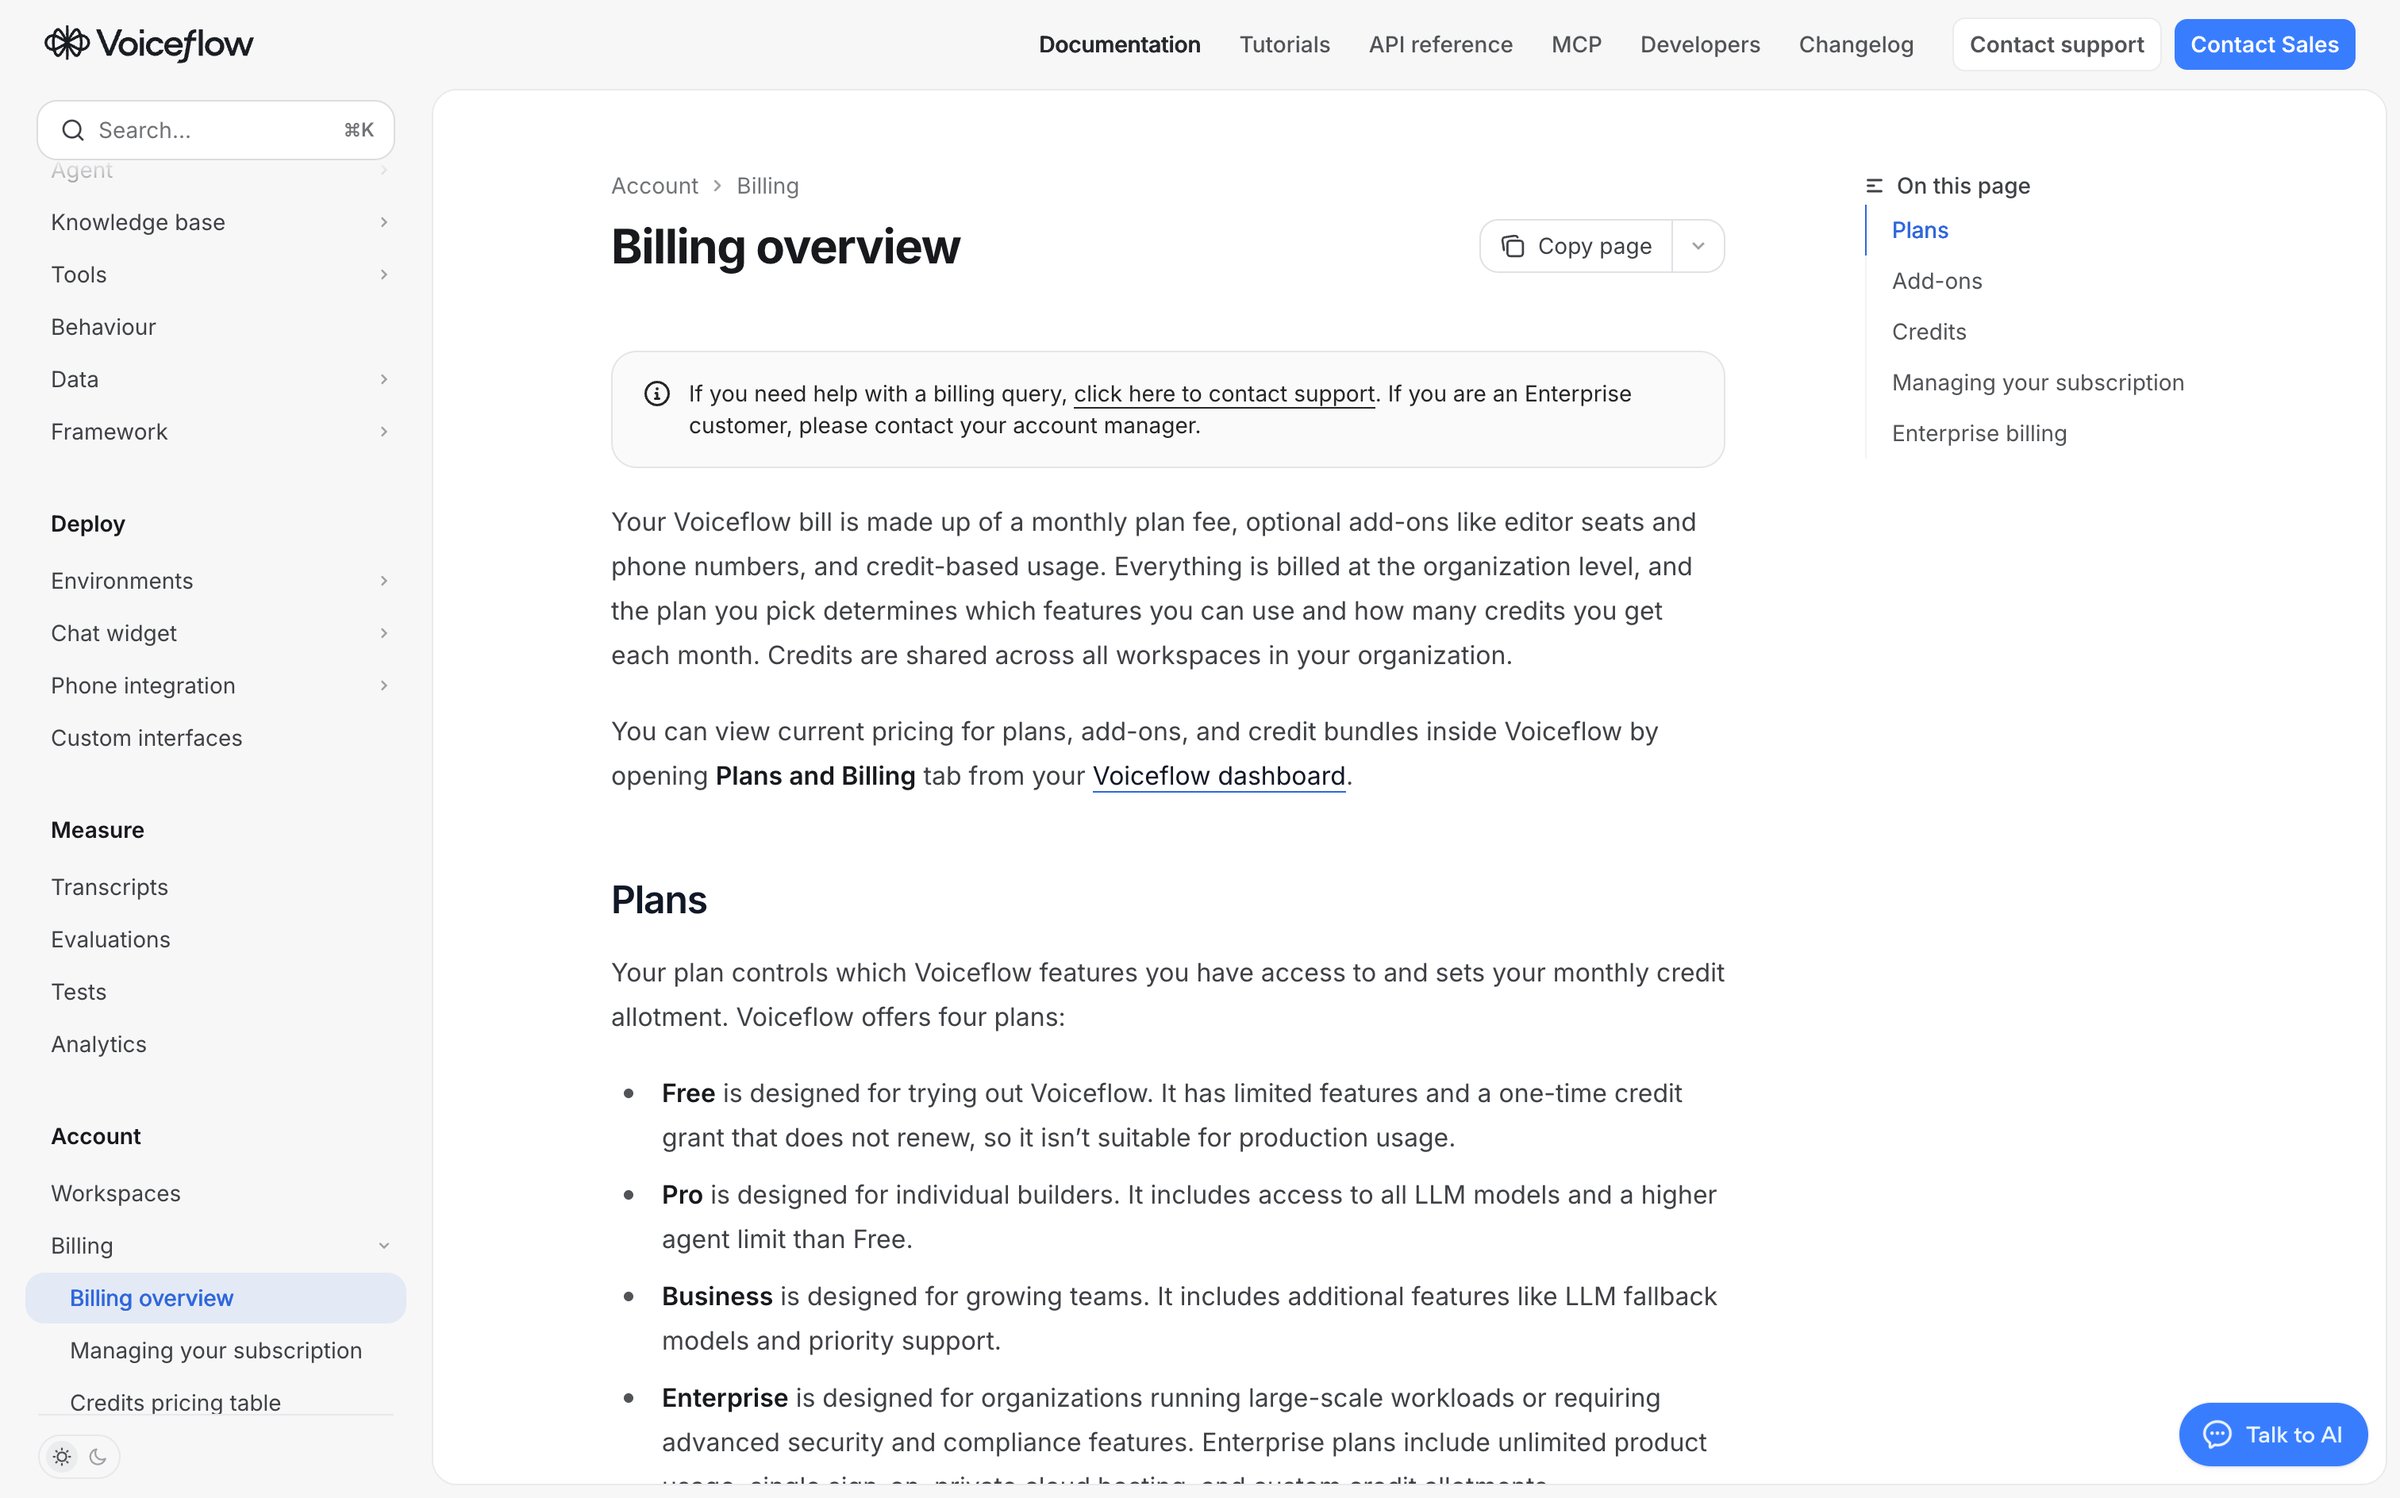Open Developers tab in header
The width and height of the screenshot is (2400, 1498).
coord(1700,44)
